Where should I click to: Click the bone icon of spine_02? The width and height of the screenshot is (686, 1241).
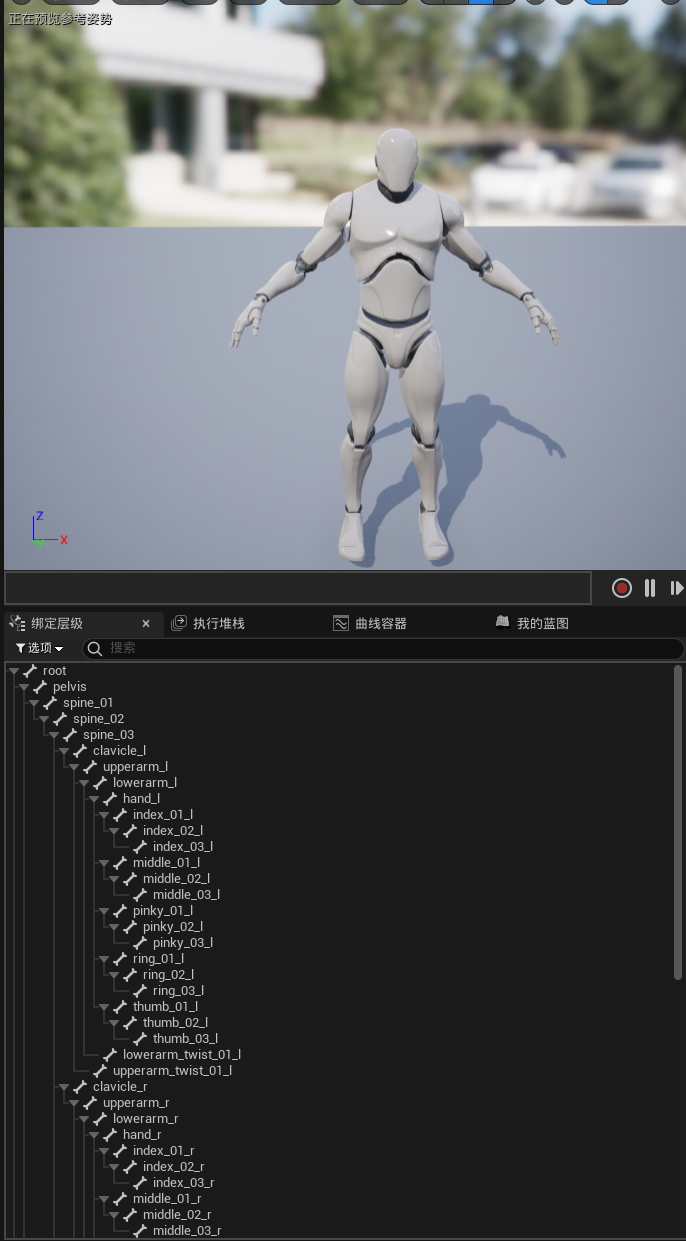pyautogui.click(x=60, y=719)
